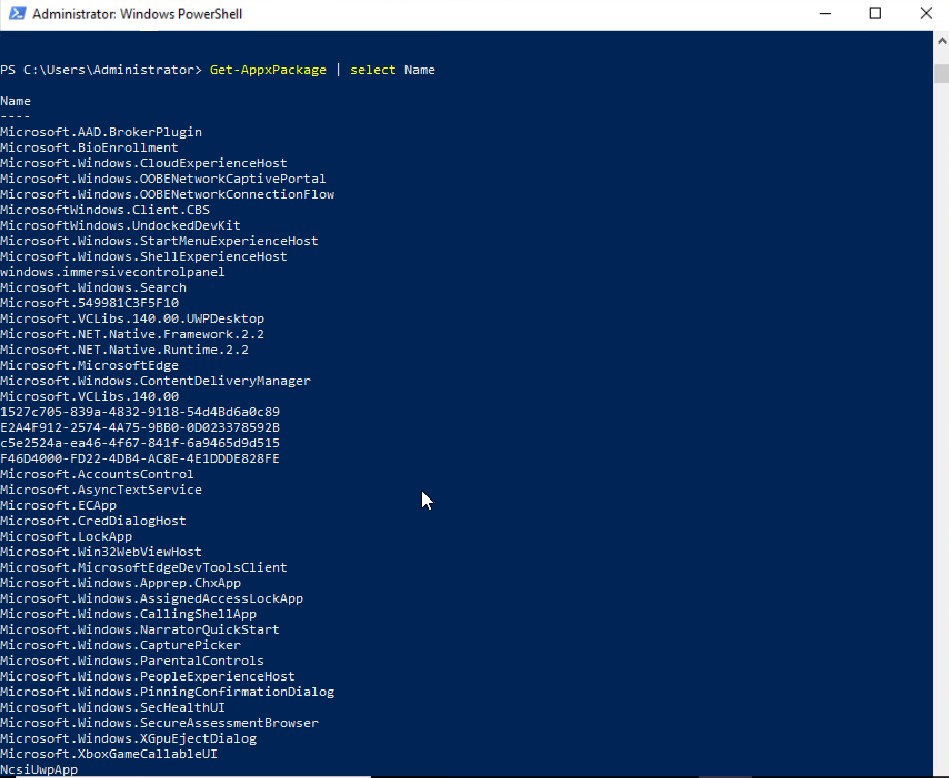Viewport: 949px width, 778px height.
Task: Click 'Microsoft.Windows.SecureAssessmentBrowser' line
Action: click(x=159, y=723)
